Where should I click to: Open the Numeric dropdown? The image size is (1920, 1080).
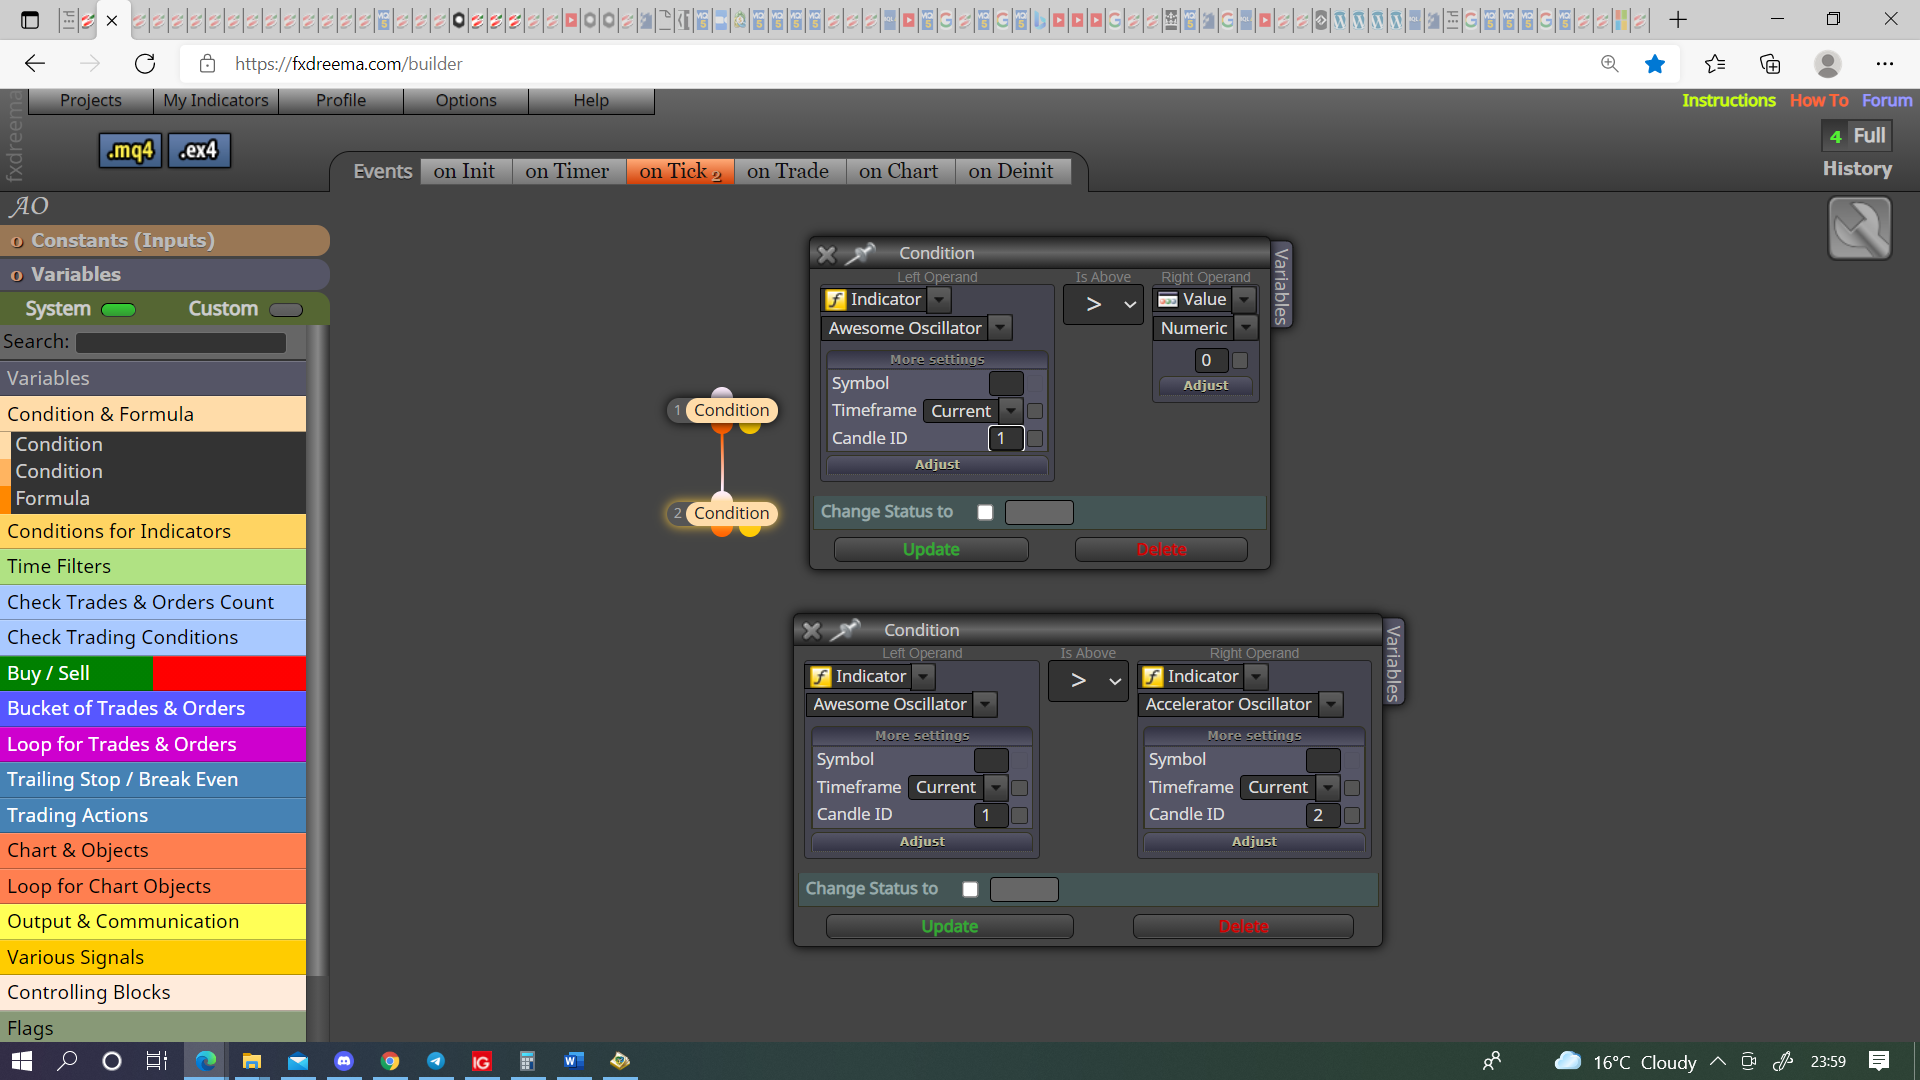point(1246,328)
